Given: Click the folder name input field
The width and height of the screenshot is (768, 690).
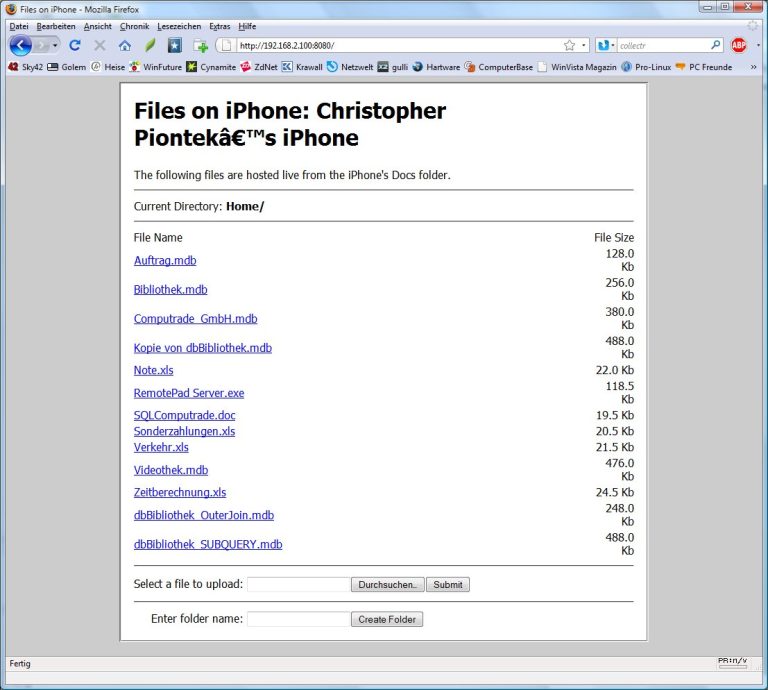Looking at the screenshot, I should [298, 619].
